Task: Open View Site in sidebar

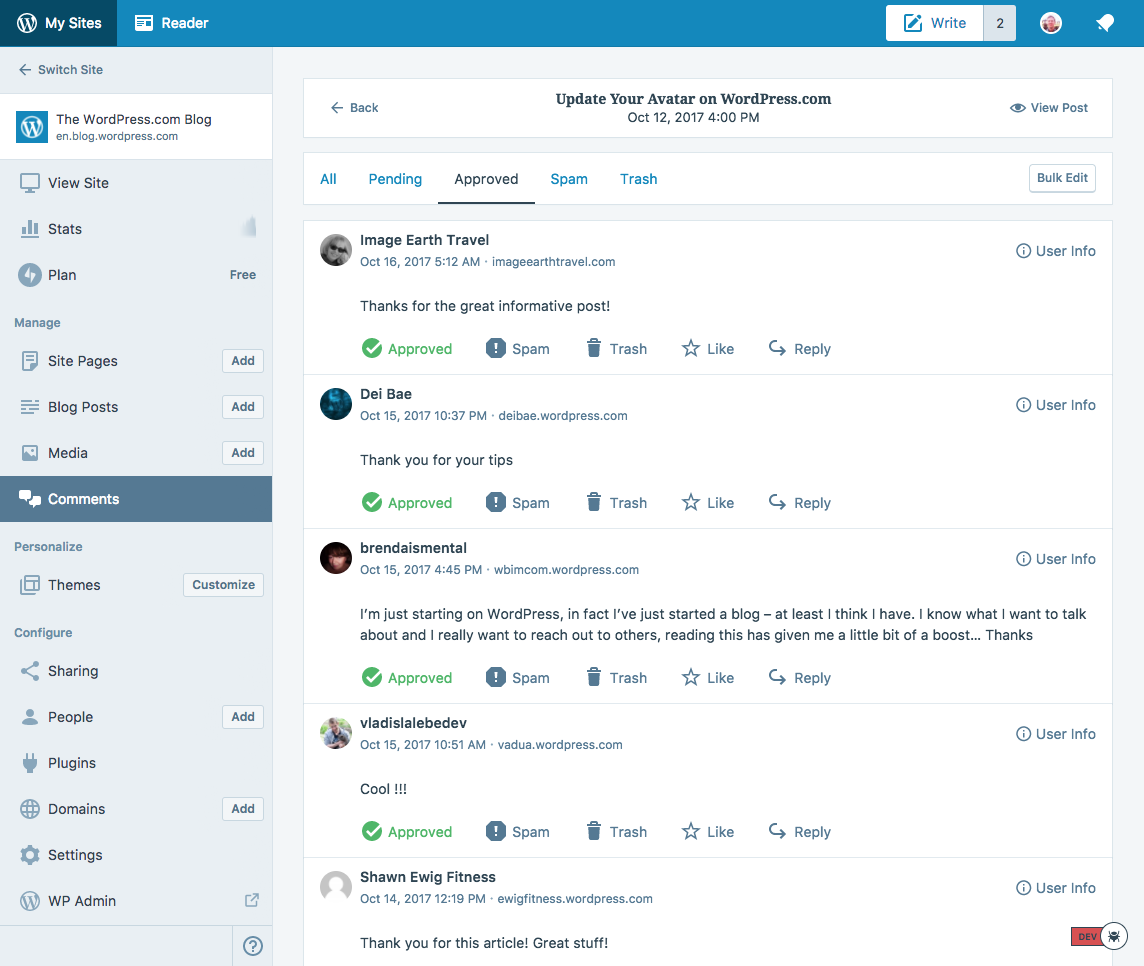Action: click(136, 183)
